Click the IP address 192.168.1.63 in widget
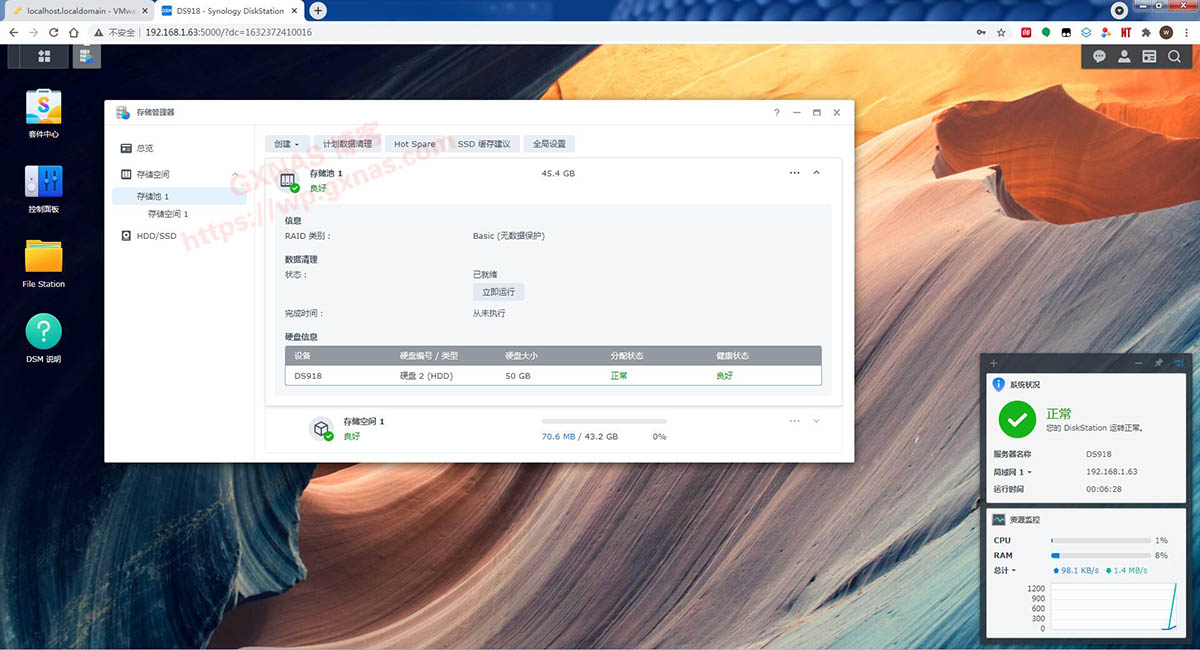Screen dimensions: 1200x650 [1112, 471]
